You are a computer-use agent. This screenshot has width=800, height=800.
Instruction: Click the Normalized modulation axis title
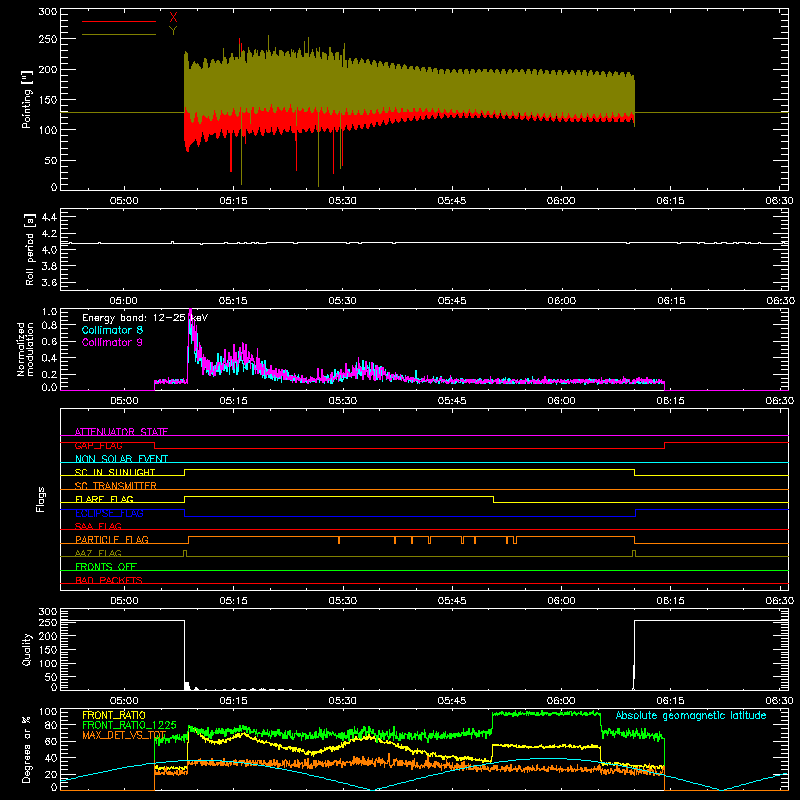tap(24, 349)
